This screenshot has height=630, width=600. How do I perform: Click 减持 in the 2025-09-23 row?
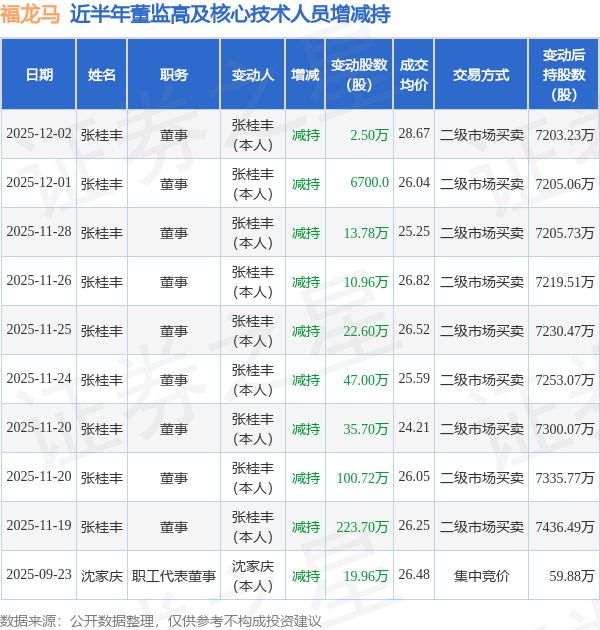pyautogui.click(x=306, y=576)
